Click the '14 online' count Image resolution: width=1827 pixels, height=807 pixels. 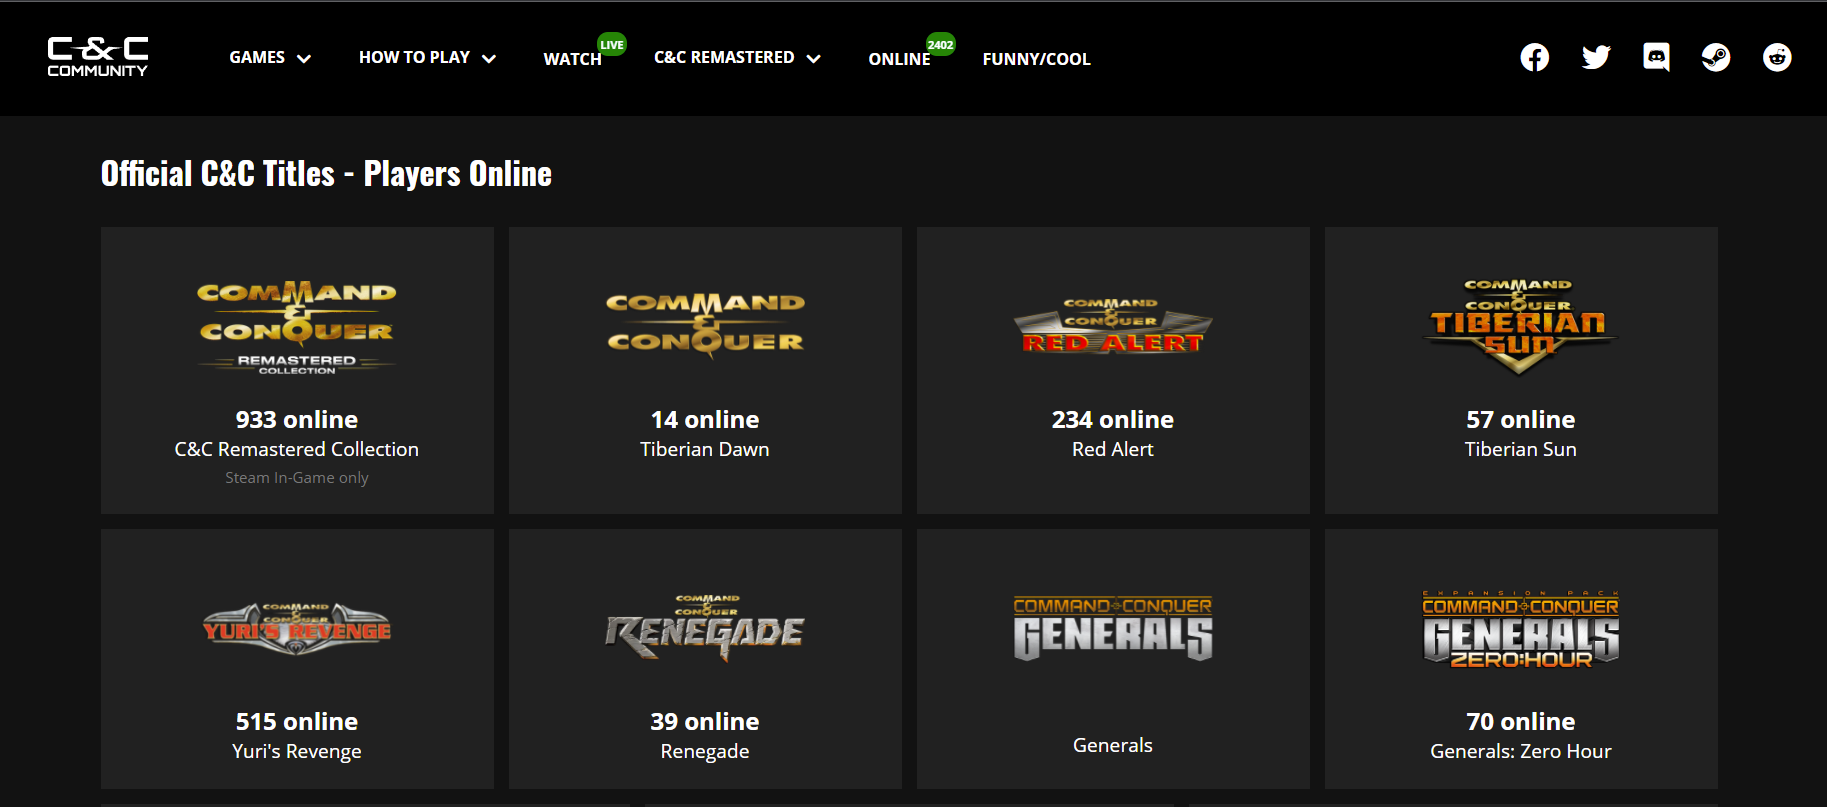[x=705, y=419]
